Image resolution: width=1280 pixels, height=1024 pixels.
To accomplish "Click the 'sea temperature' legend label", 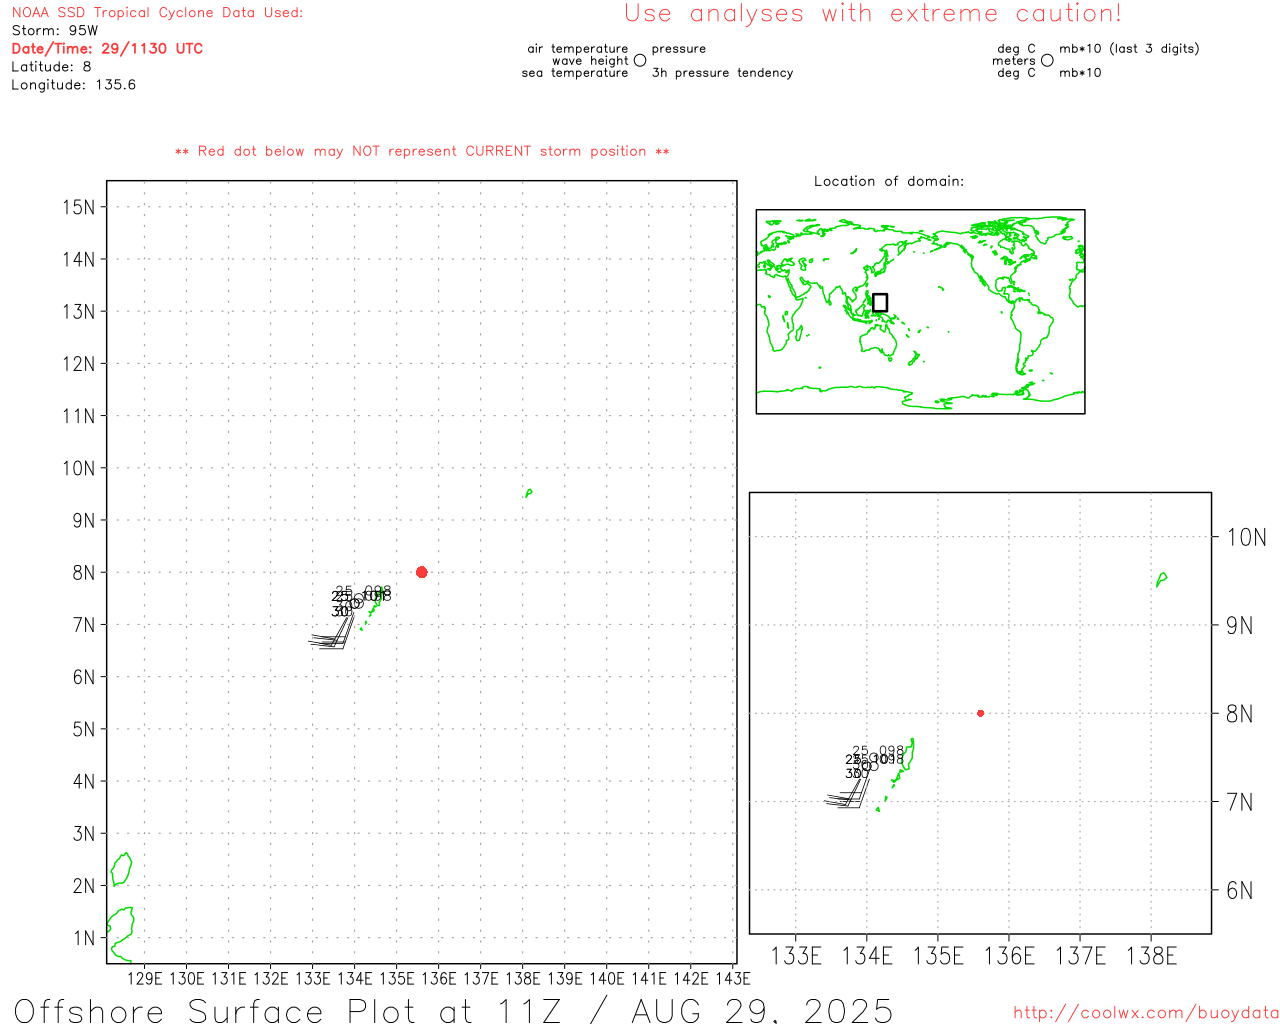I will (575, 73).
